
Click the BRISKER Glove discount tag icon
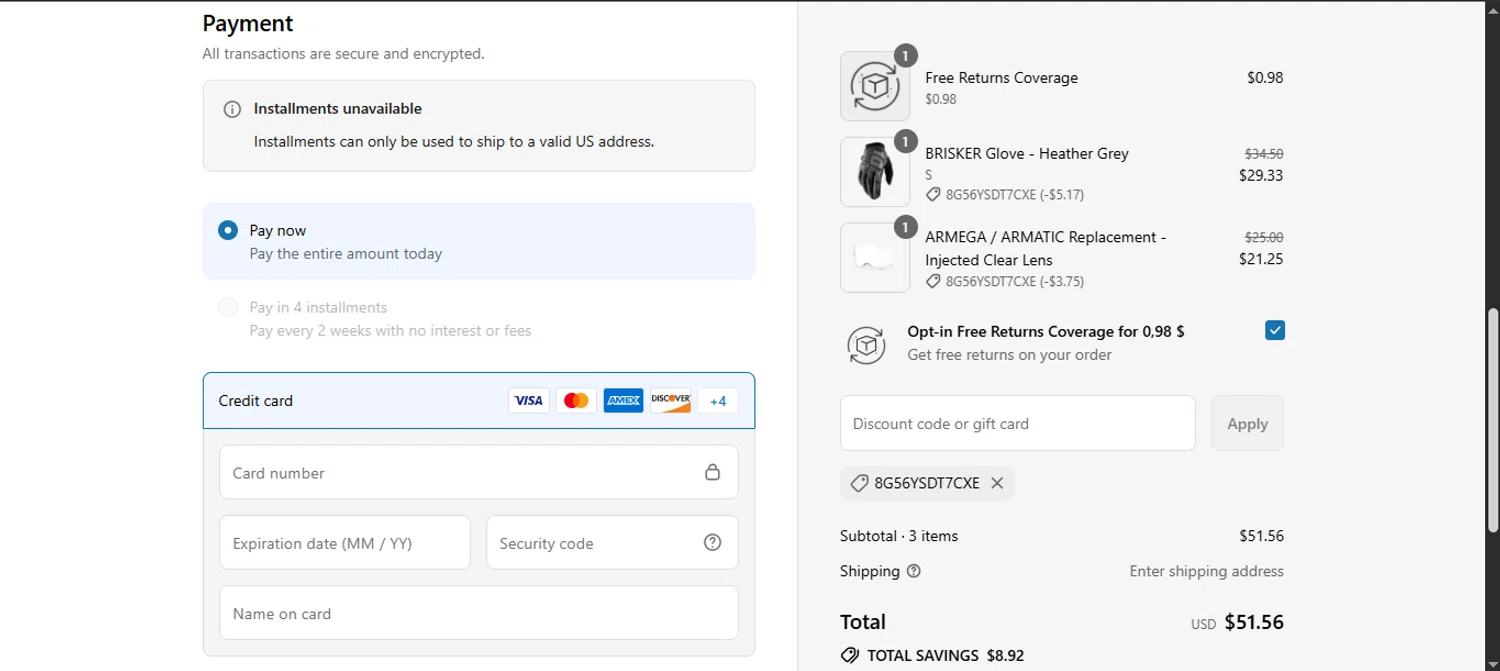[933, 195]
